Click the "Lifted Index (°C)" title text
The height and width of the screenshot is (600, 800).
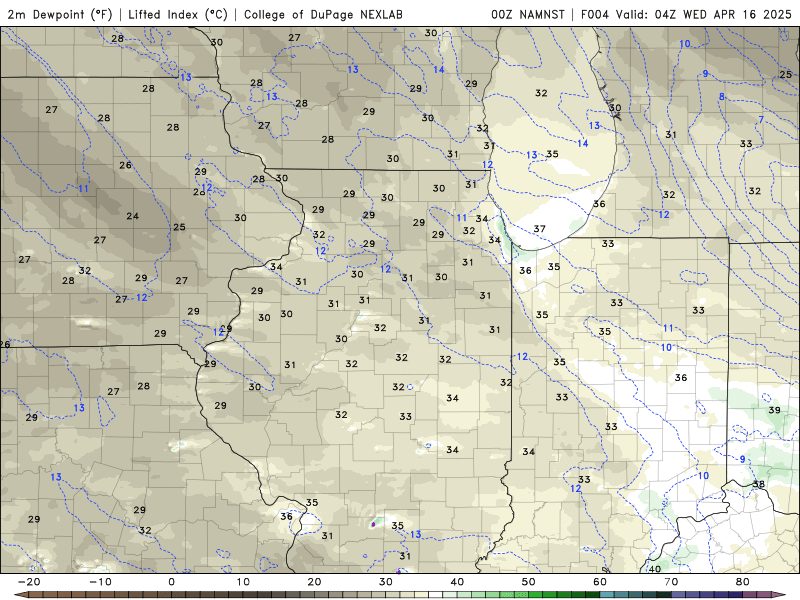coord(178,14)
